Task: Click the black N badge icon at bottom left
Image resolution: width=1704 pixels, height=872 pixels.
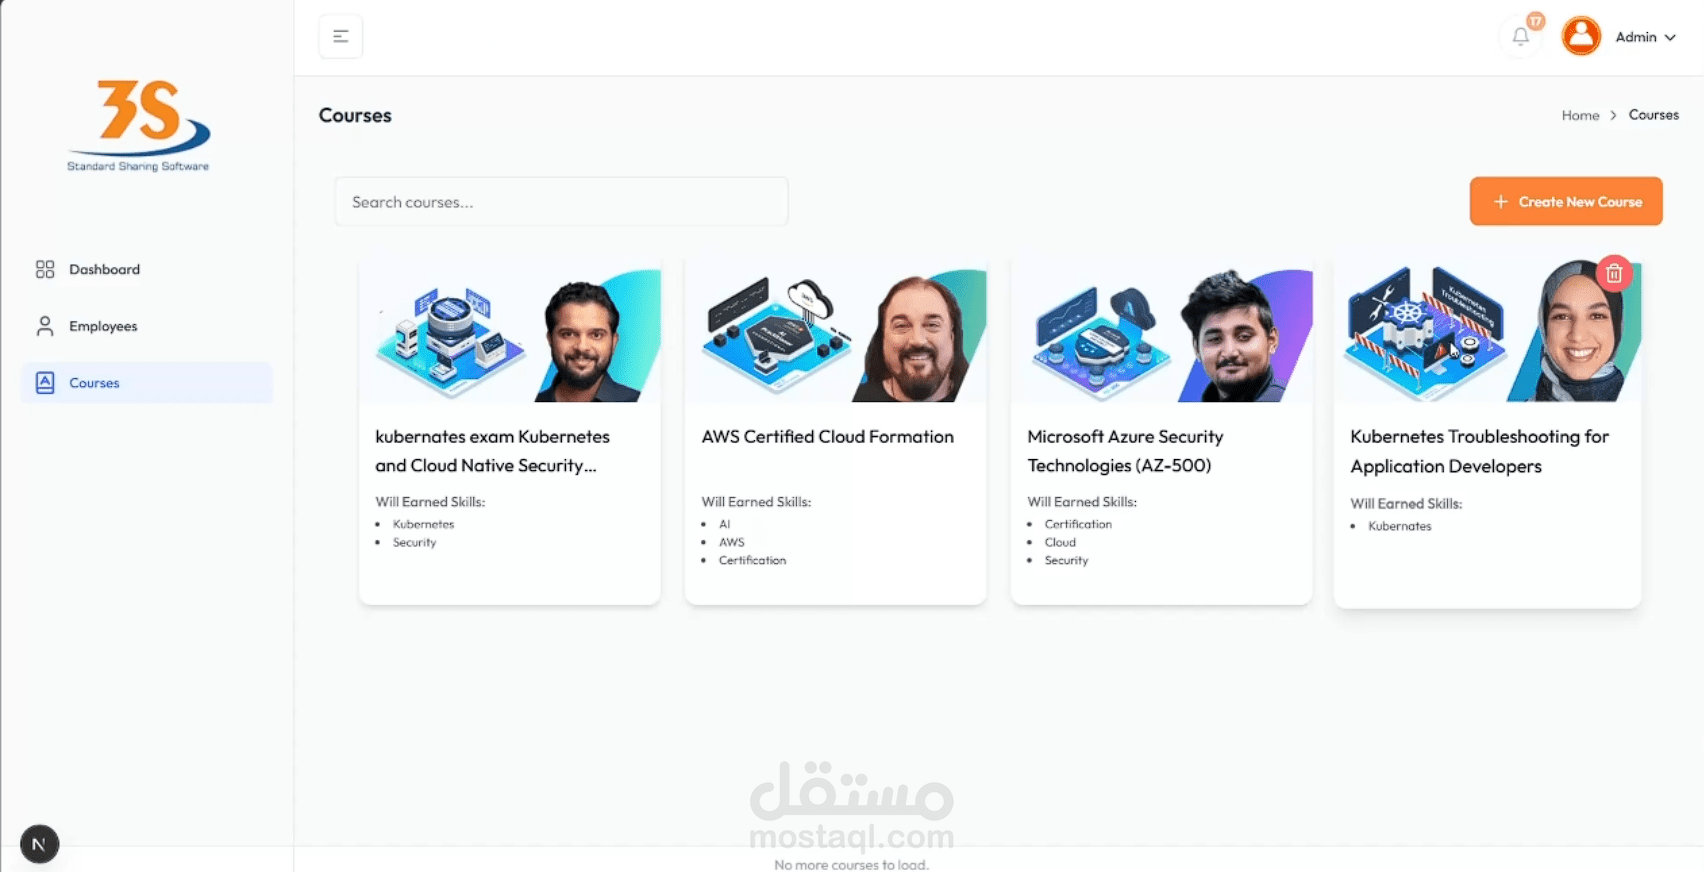Action: (x=39, y=844)
